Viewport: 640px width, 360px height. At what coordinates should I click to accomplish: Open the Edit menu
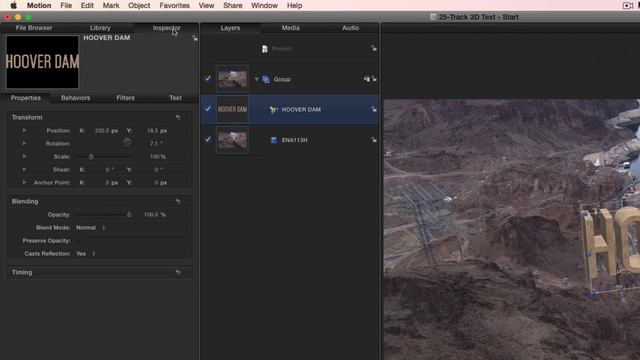(x=87, y=5)
